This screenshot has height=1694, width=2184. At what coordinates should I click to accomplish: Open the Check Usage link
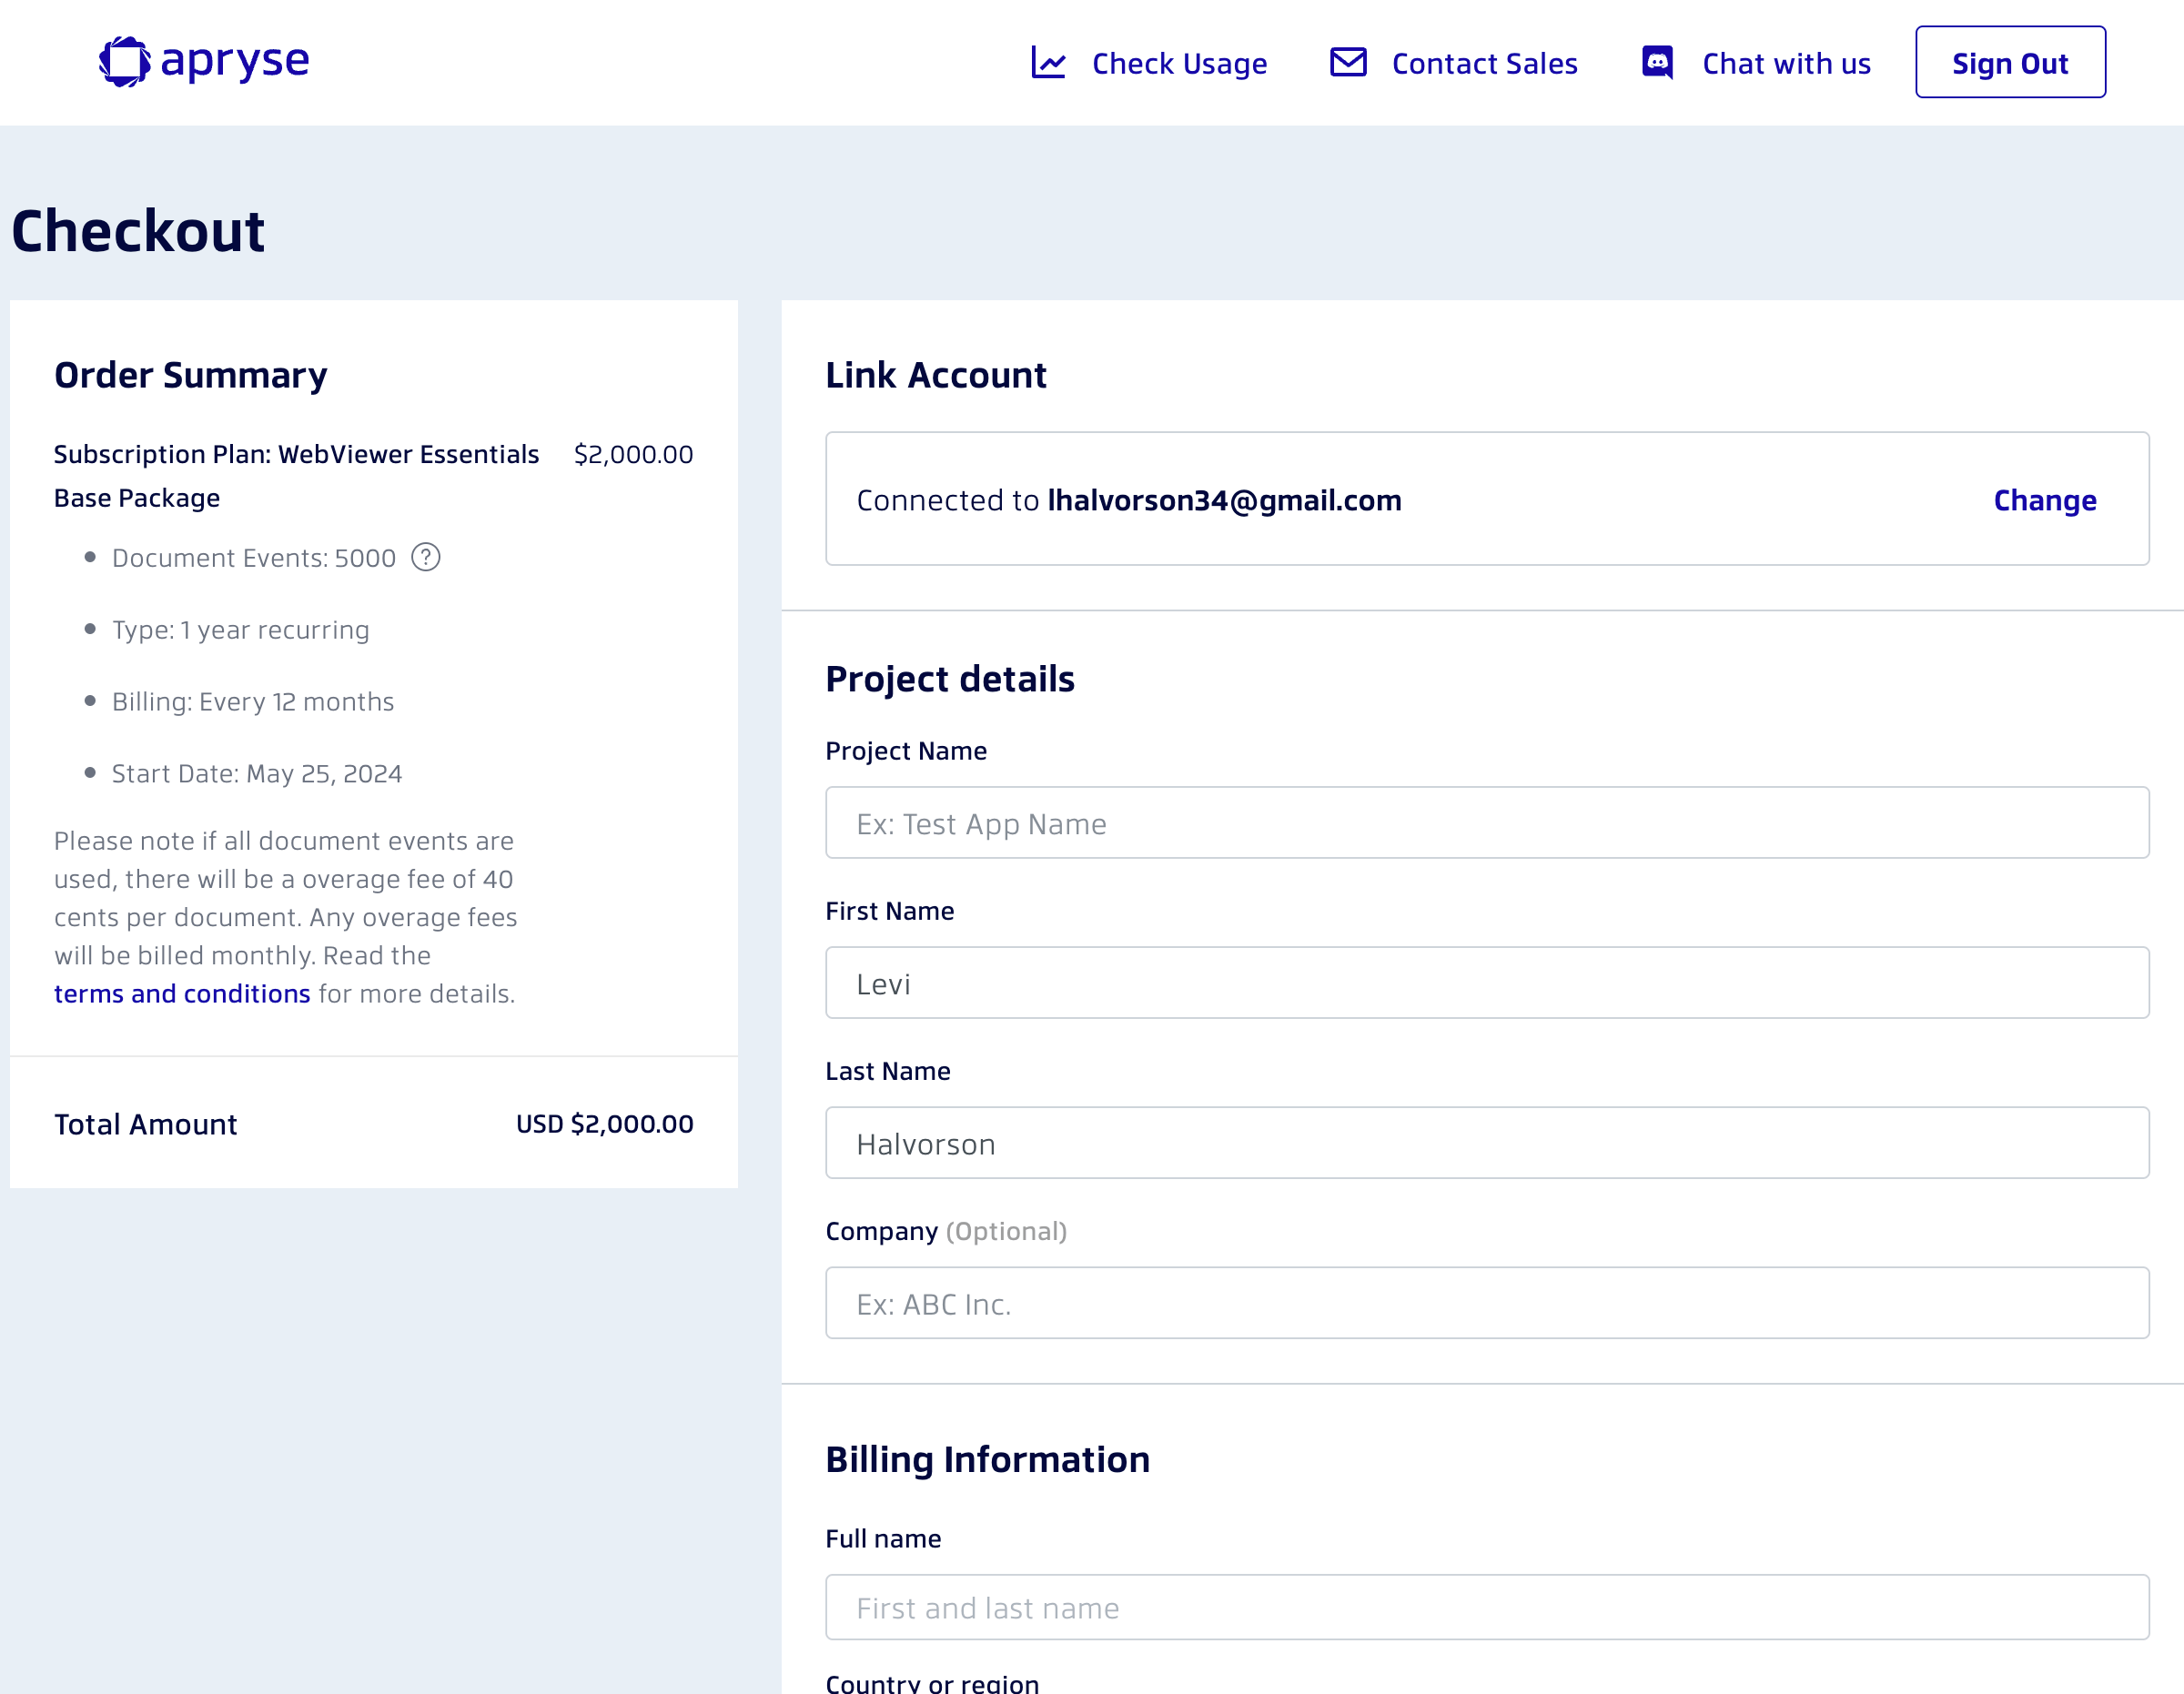[1179, 63]
